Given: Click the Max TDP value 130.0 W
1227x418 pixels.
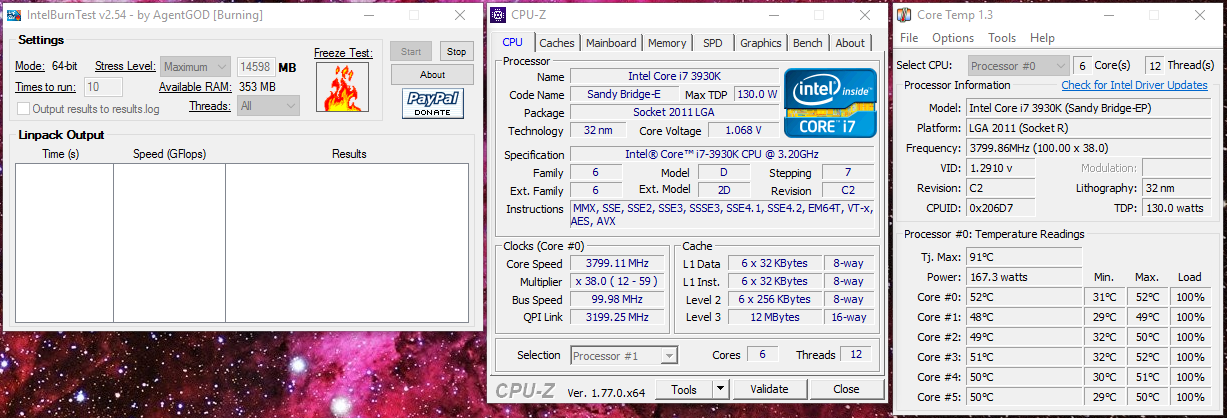Looking at the screenshot, I should 757,94.
